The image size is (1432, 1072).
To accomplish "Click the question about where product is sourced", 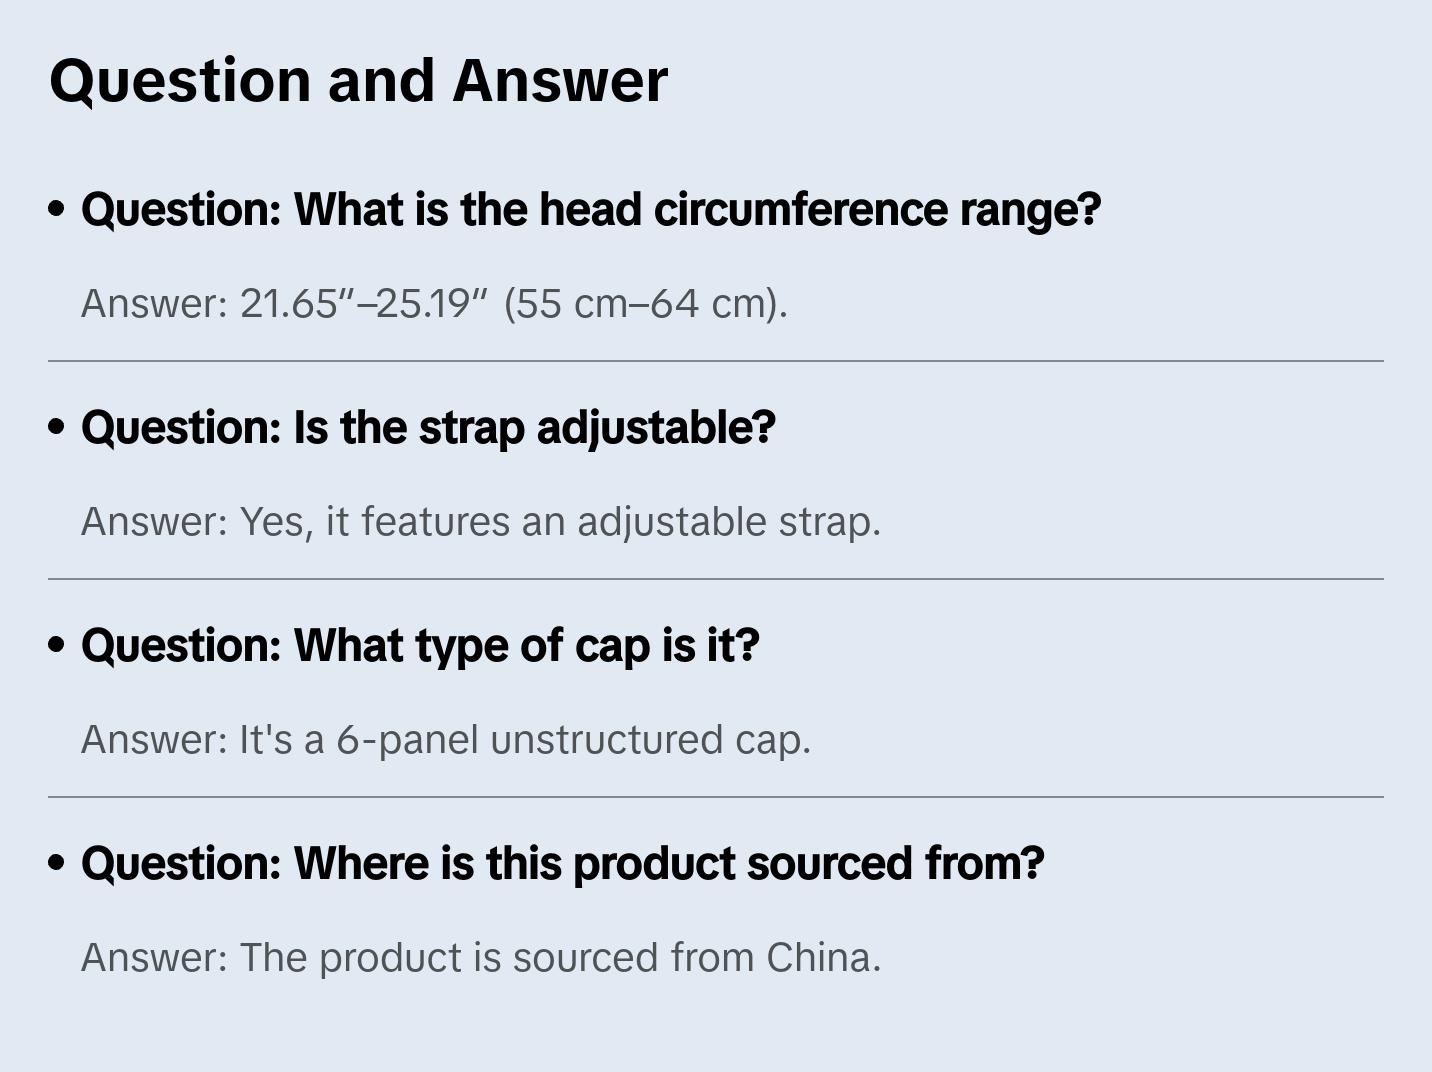I will pos(562,864).
